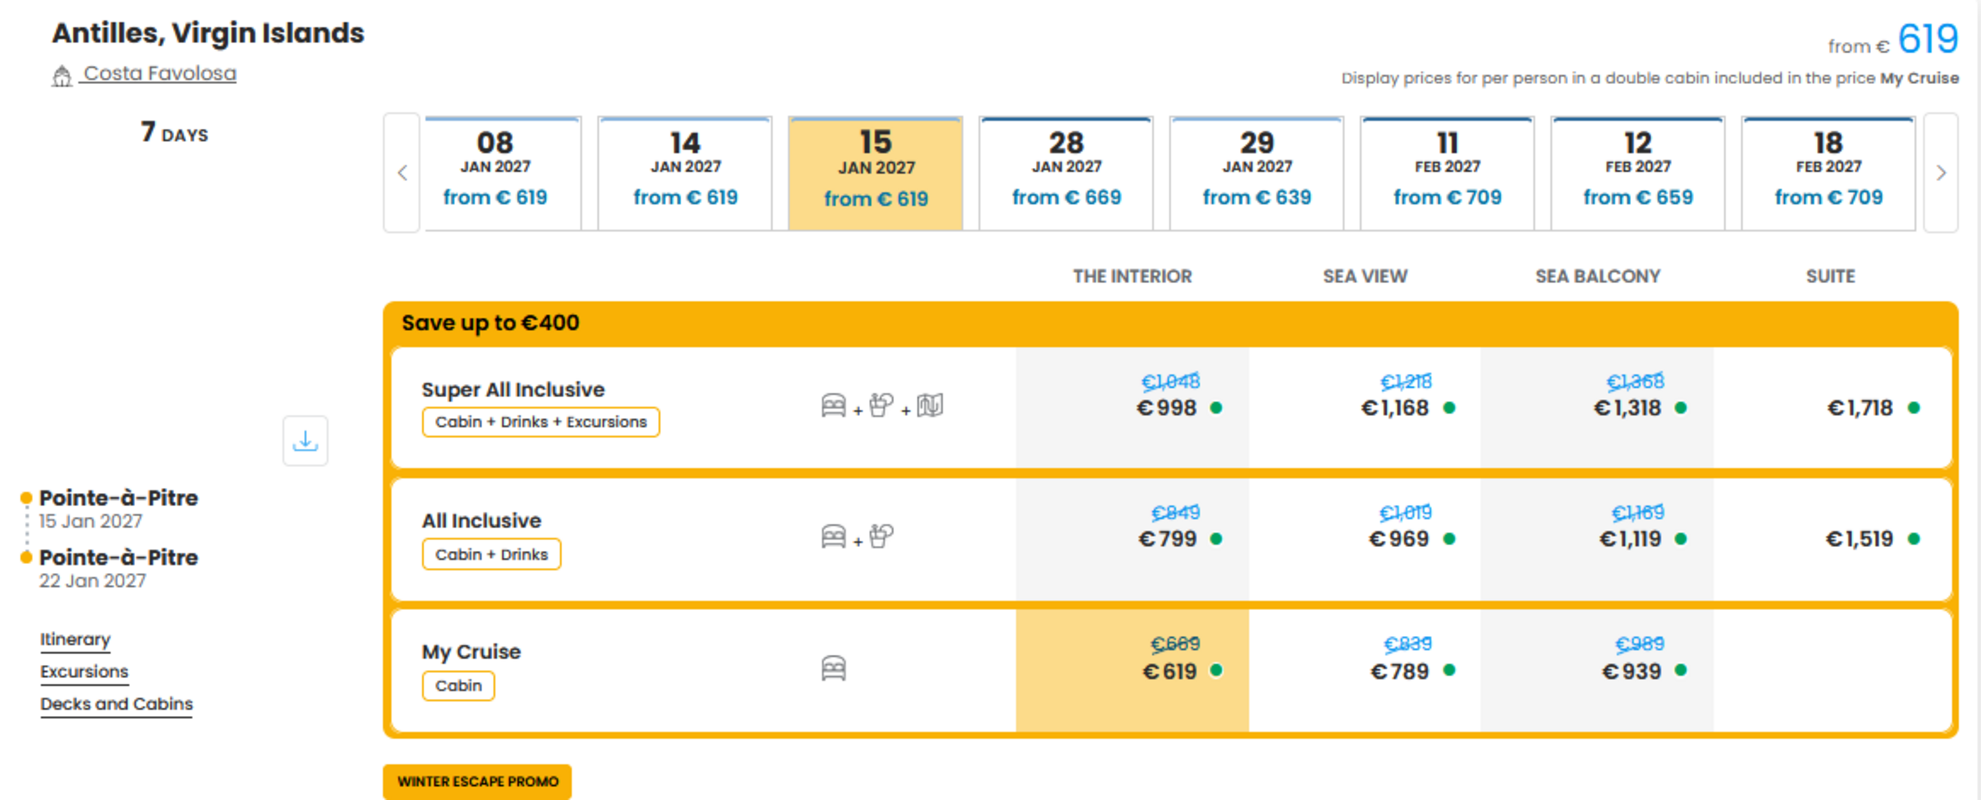Click the excursions map icon in Super All Inclusive

click(x=930, y=406)
